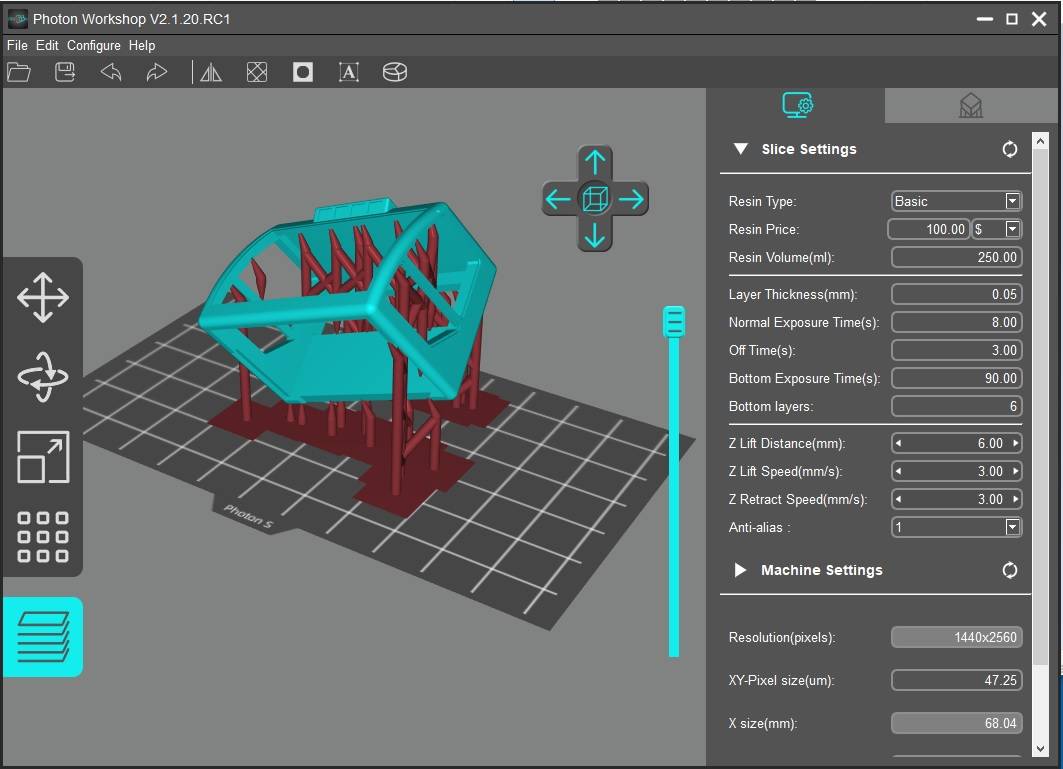Viewport: 1063px width, 769px height.
Task: Click the Redo arrow icon
Action: [157, 72]
